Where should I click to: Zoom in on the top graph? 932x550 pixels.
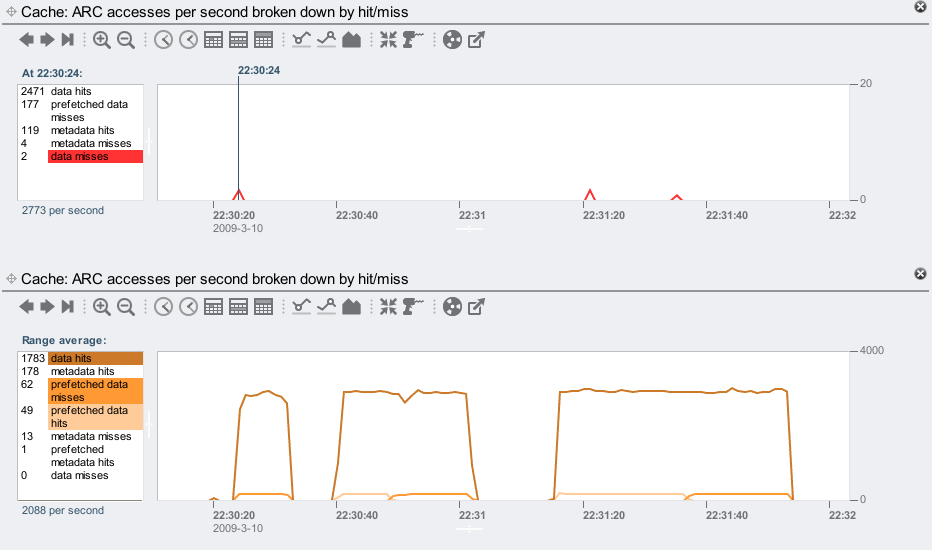pyautogui.click(x=102, y=40)
